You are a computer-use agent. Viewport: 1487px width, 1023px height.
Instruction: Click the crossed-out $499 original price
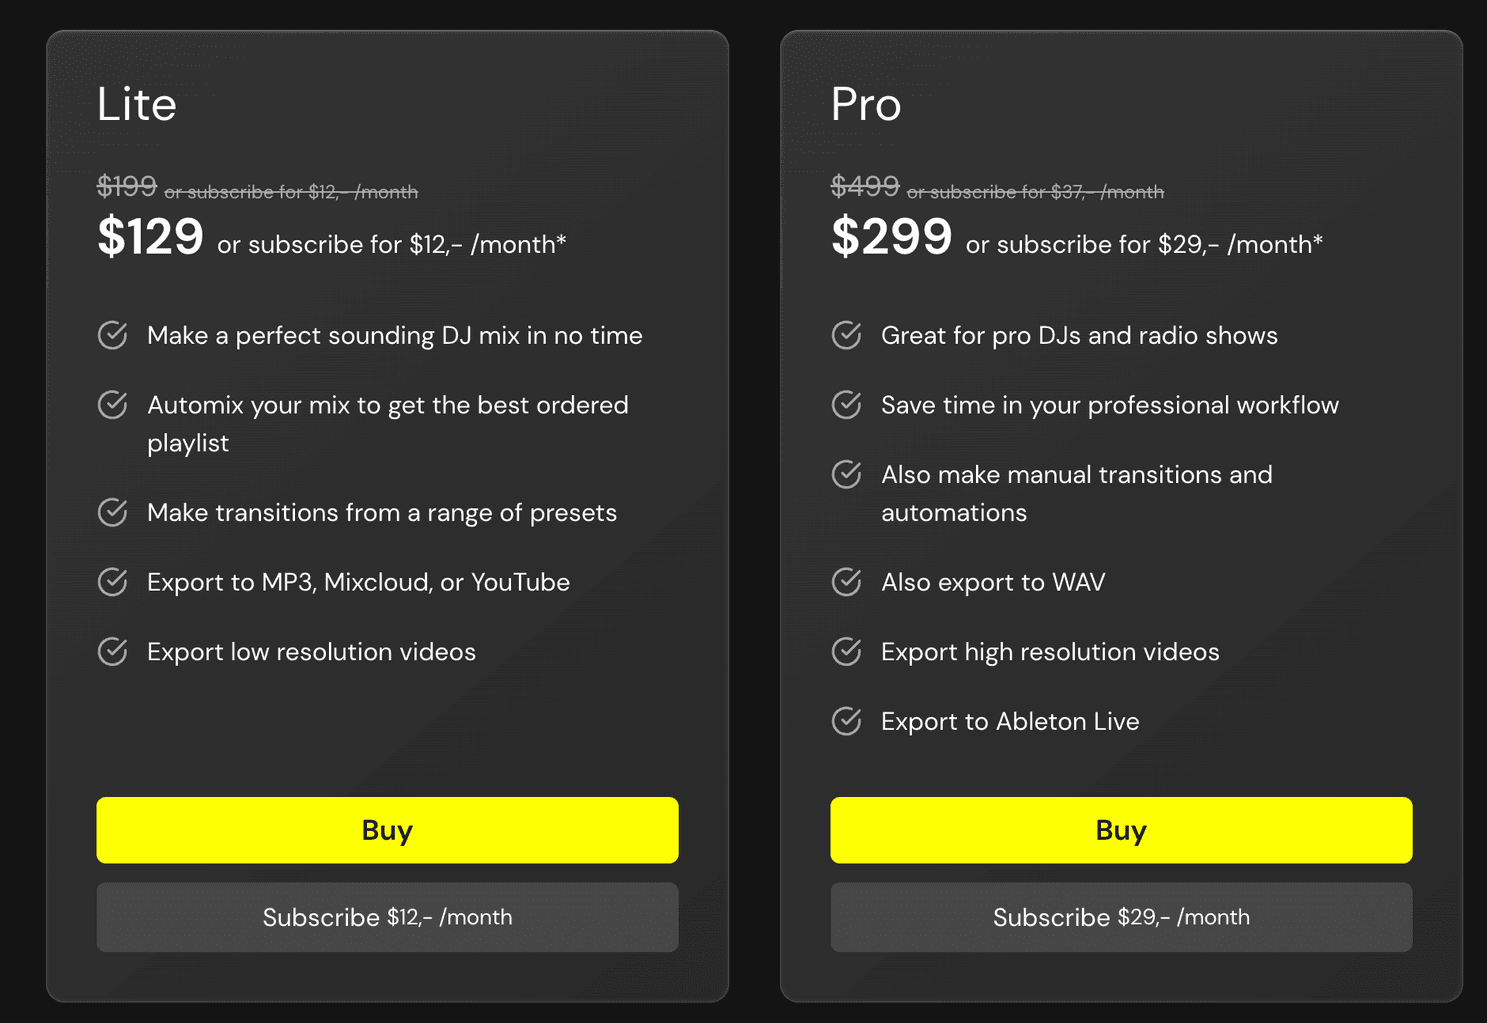coord(865,186)
